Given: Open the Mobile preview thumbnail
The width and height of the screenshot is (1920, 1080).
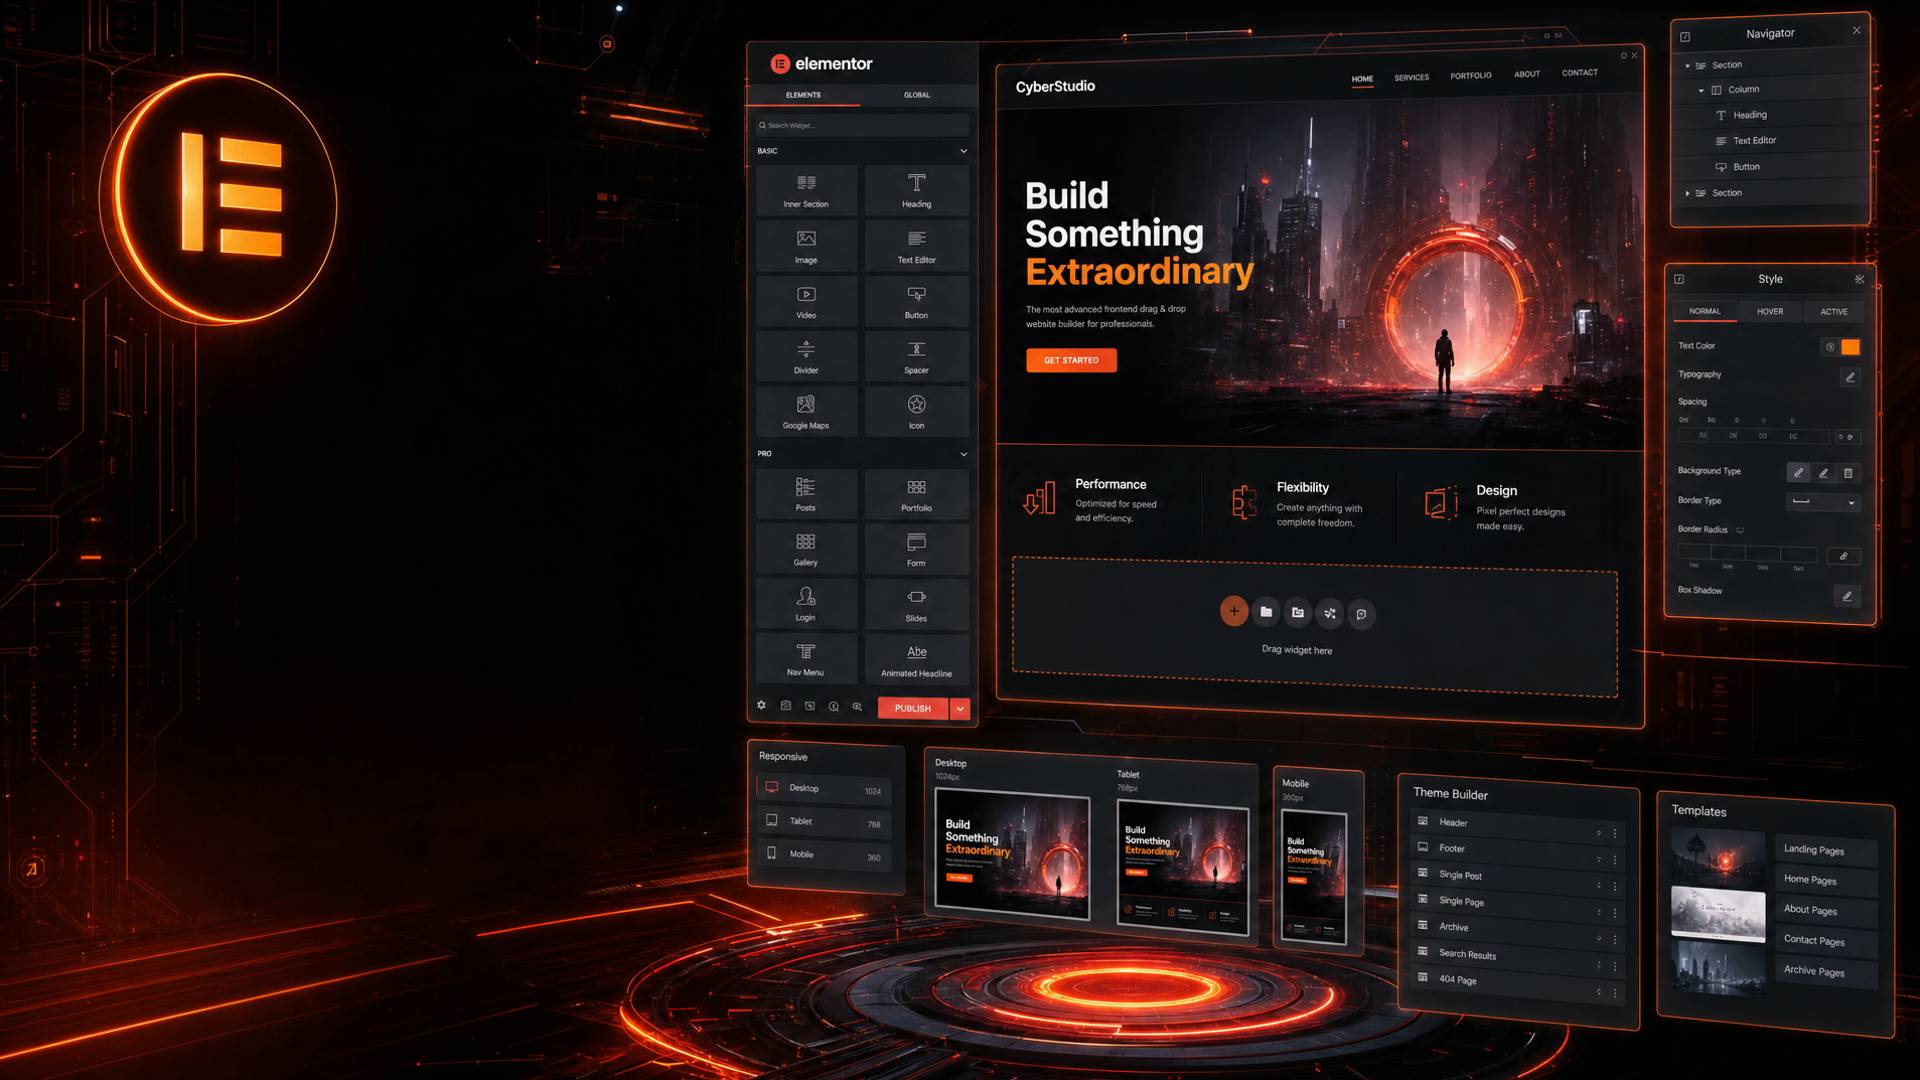Looking at the screenshot, I should pos(1314,877).
